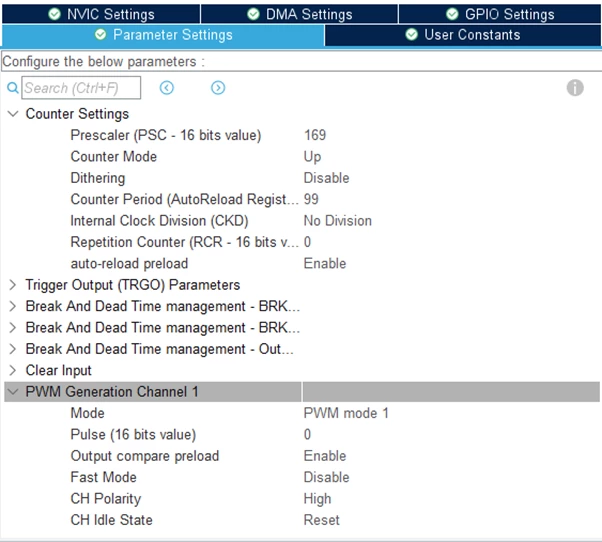Switch to the DMA Settings tab

[299, 14]
